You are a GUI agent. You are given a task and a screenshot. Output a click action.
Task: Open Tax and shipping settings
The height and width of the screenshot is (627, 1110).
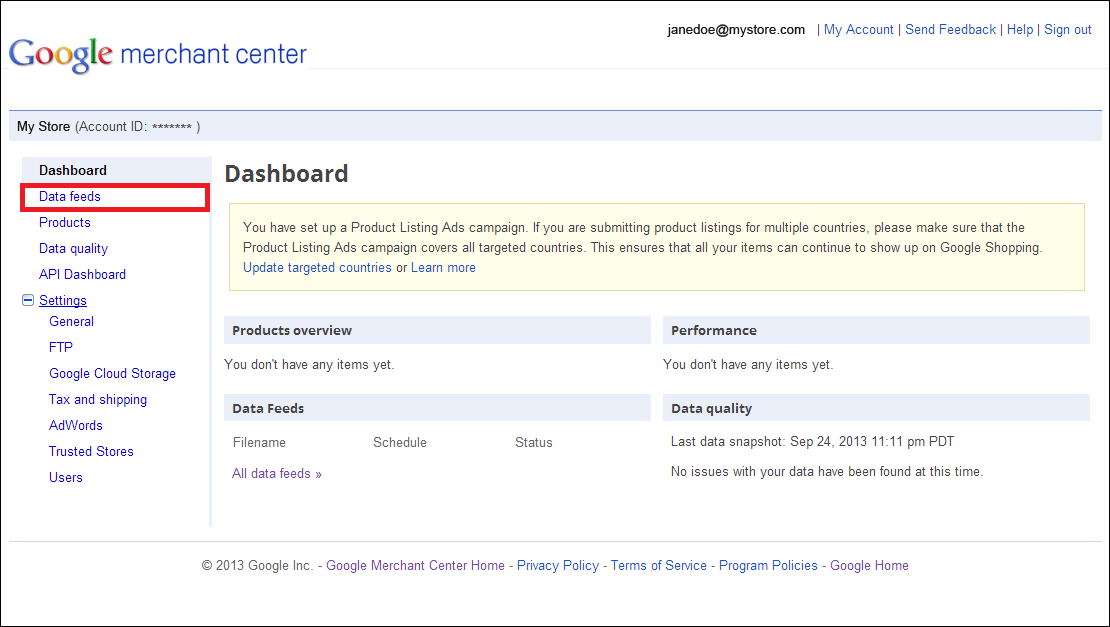click(98, 400)
